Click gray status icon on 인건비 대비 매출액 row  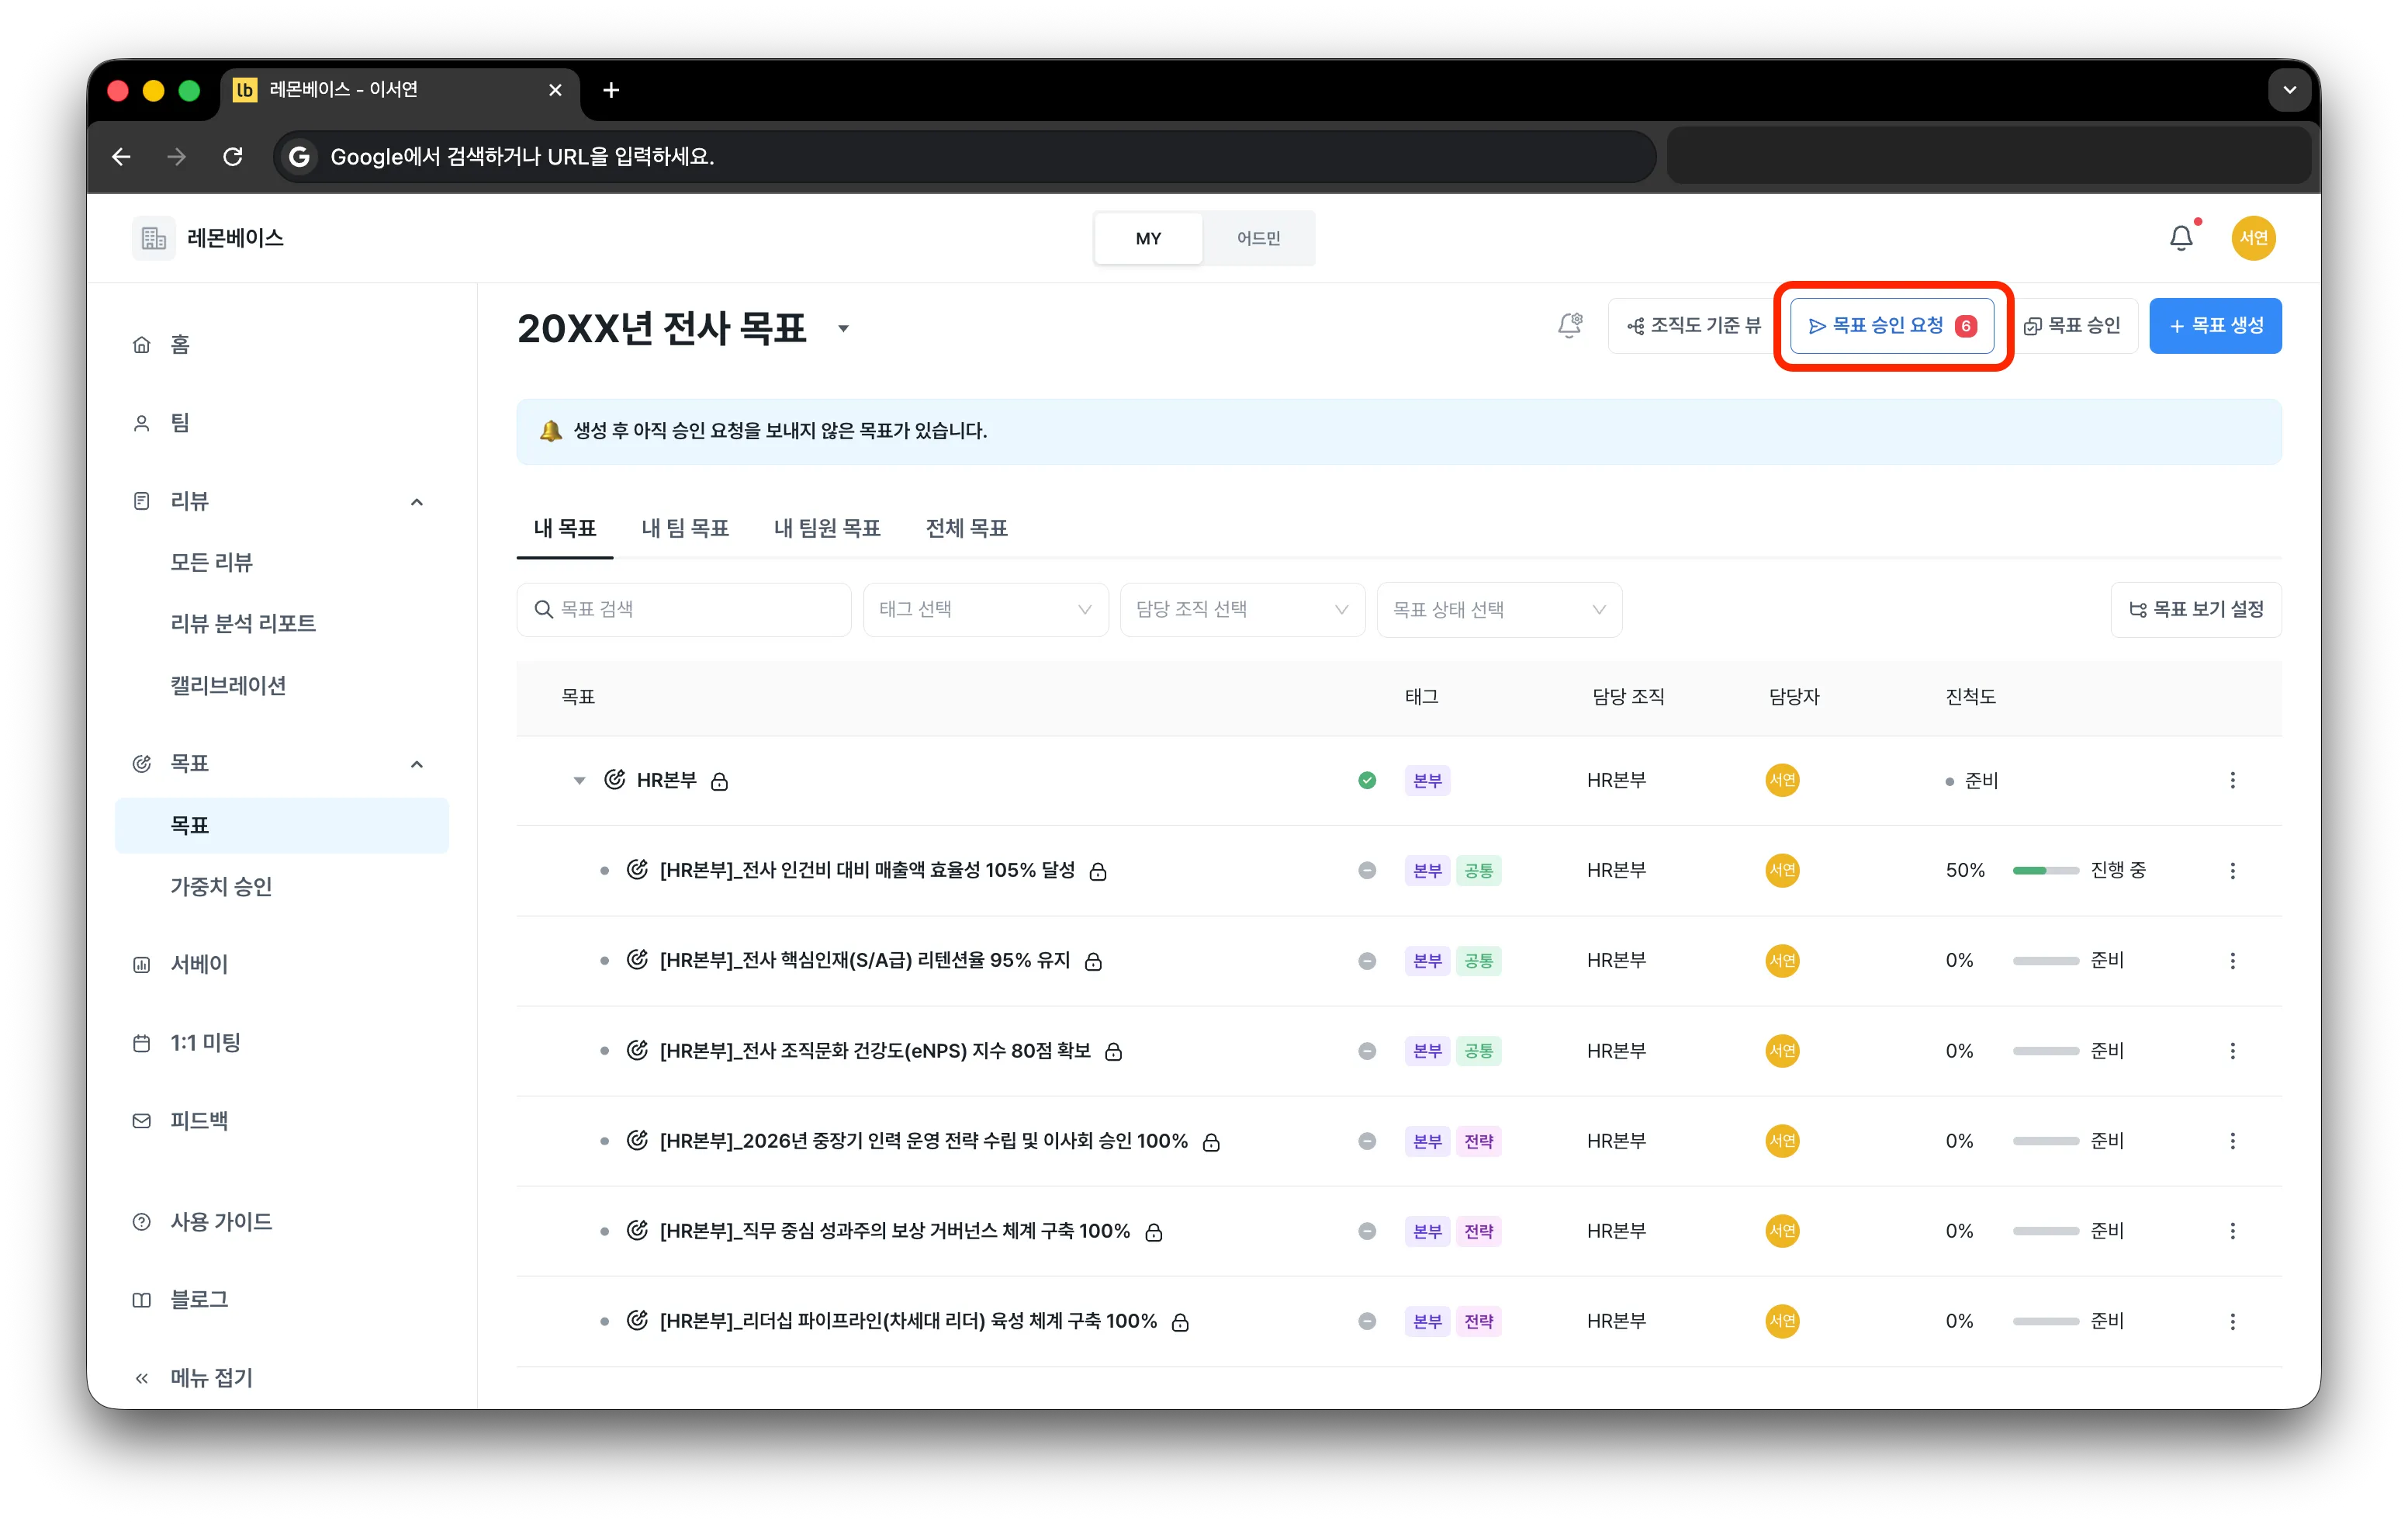pyautogui.click(x=1367, y=870)
